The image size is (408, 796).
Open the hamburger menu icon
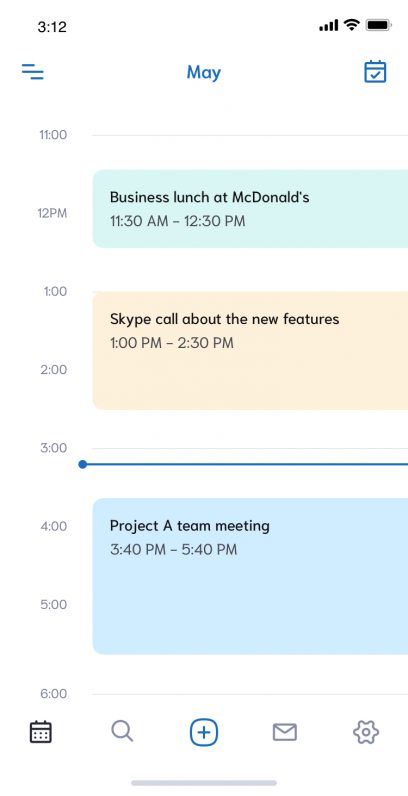(x=32, y=72)
